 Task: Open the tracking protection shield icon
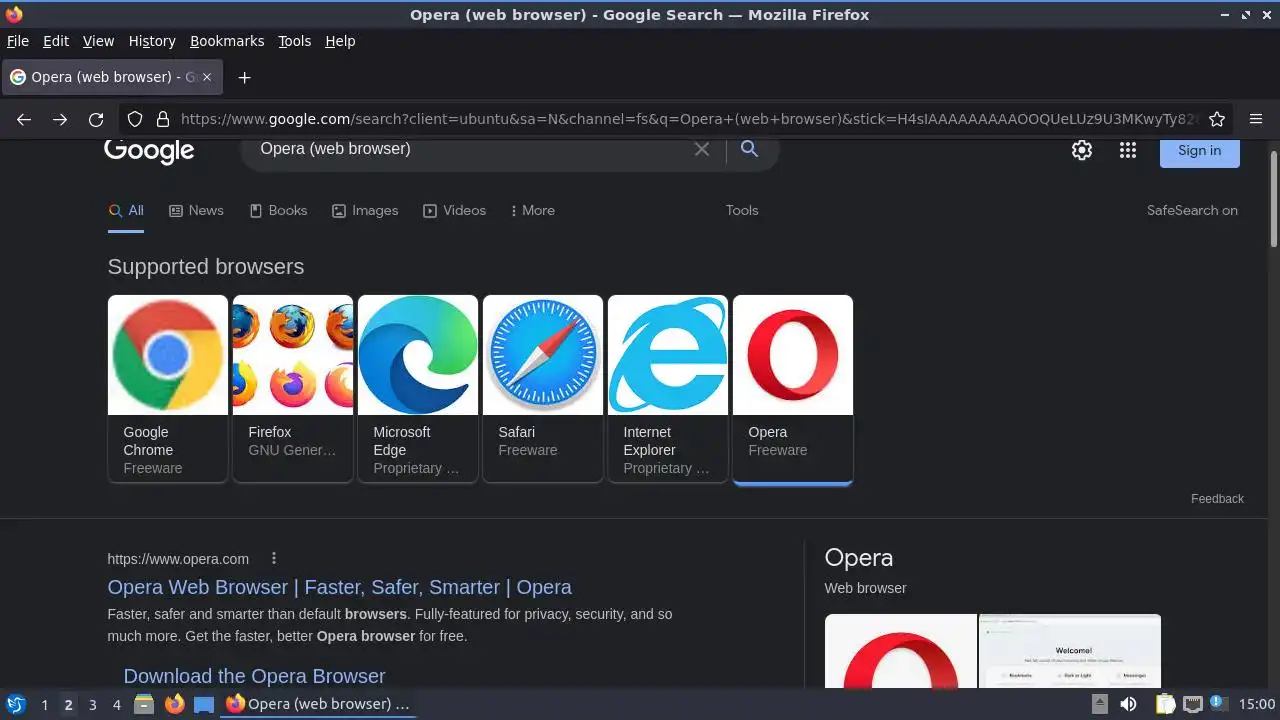pyautogui.click(x=135, y=119)
